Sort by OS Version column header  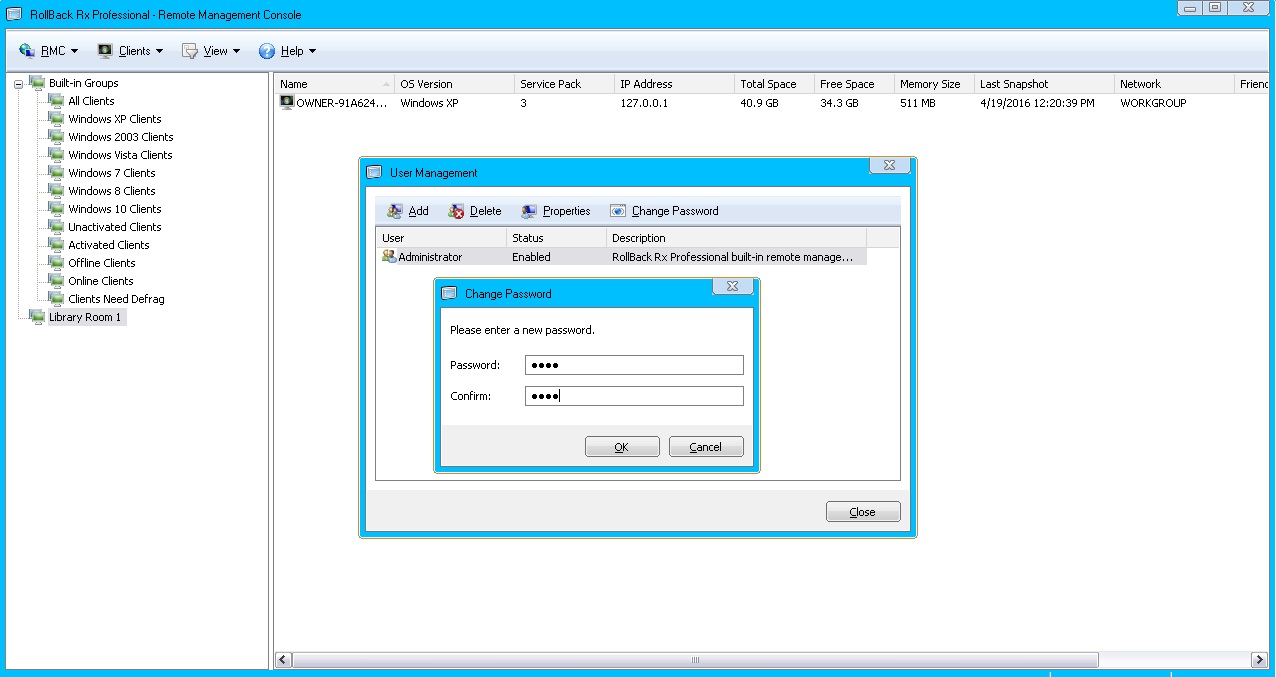click(454, 84)
